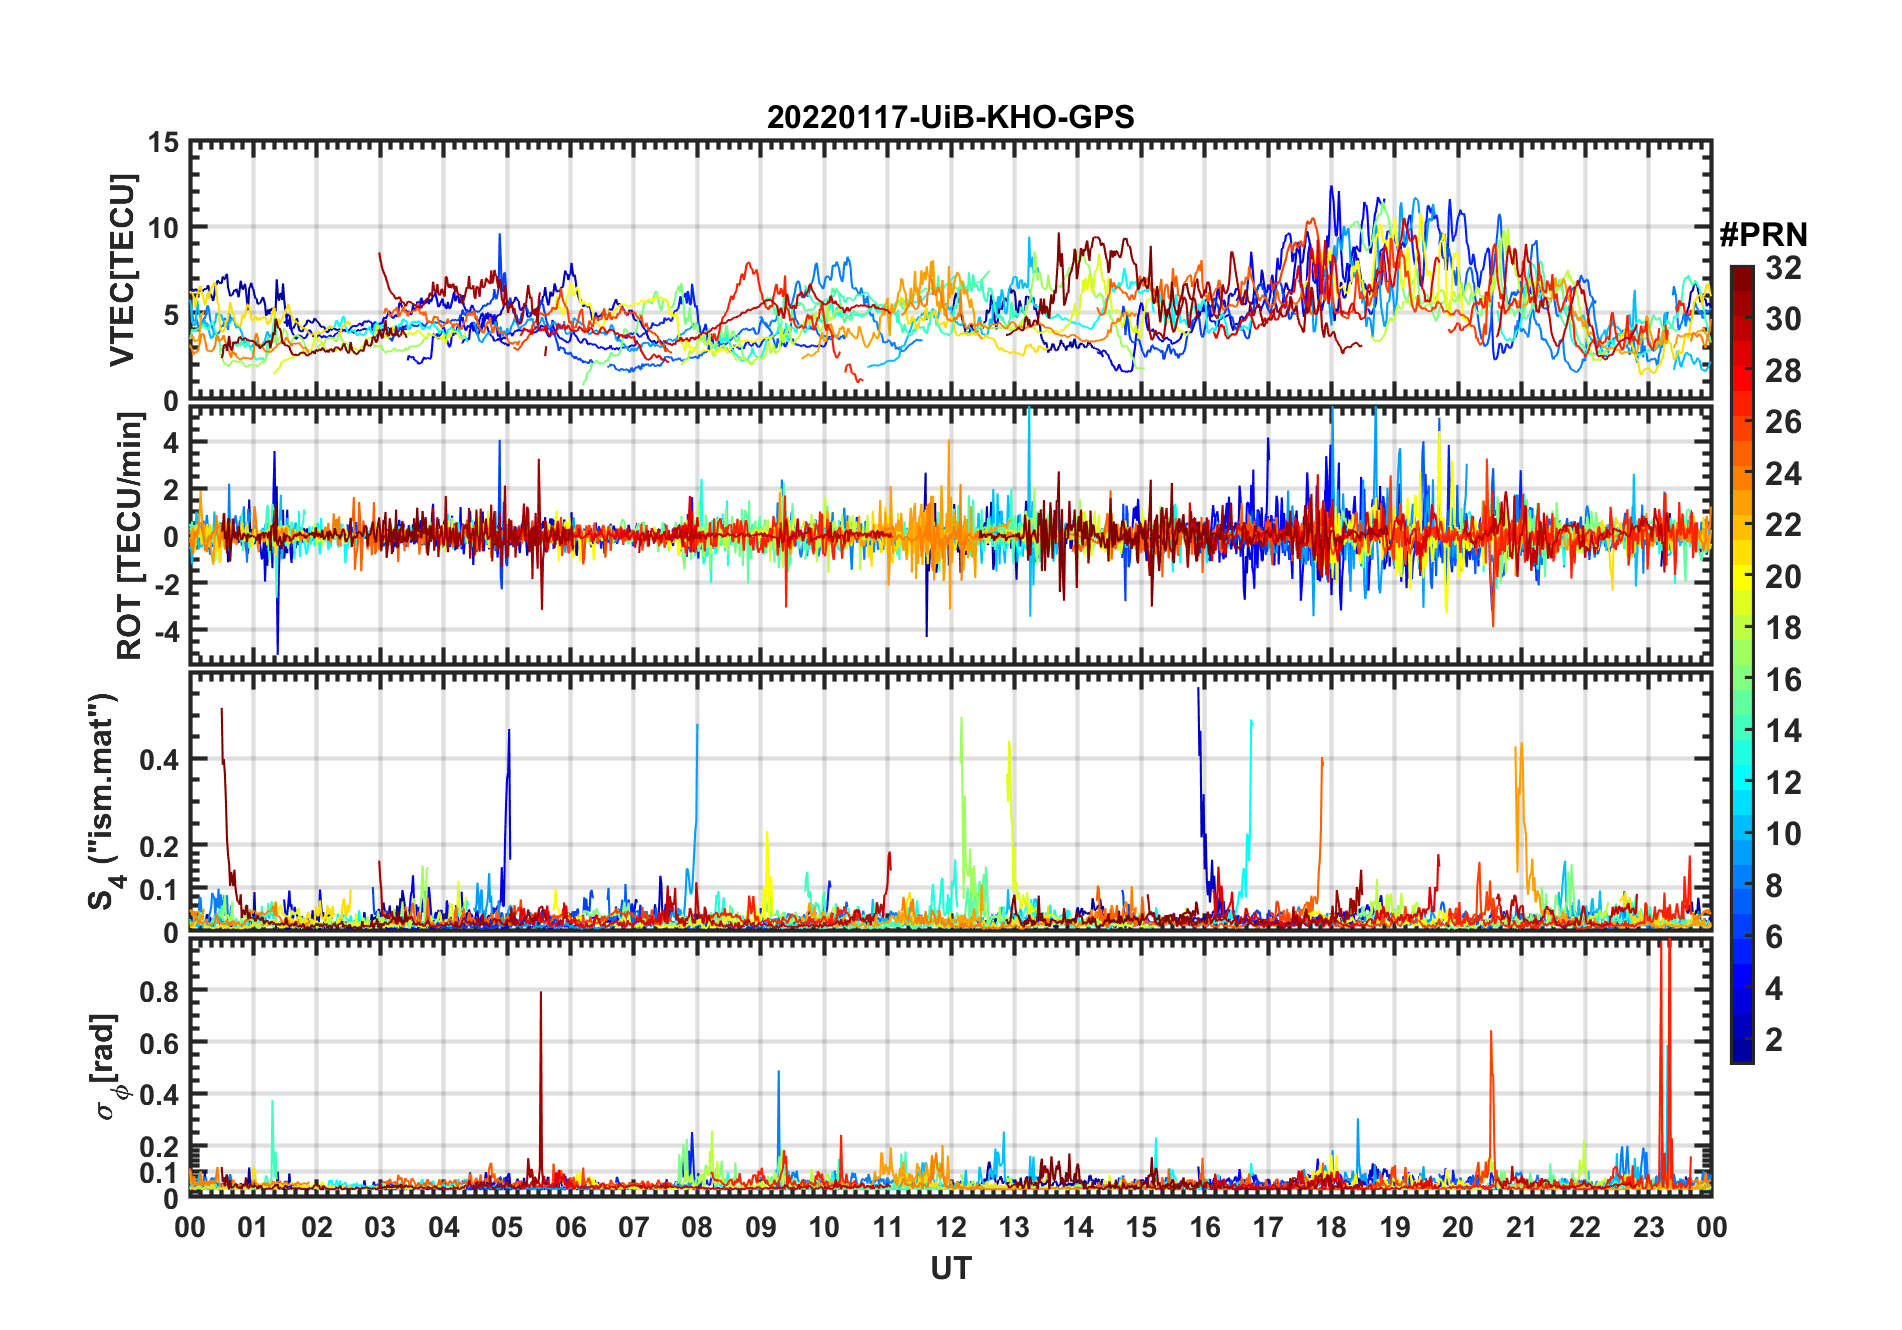The image size is (1902, 1330).
Task: Click the σφ axis tick label "0.6"
Action: click(x=159, y=1043)
